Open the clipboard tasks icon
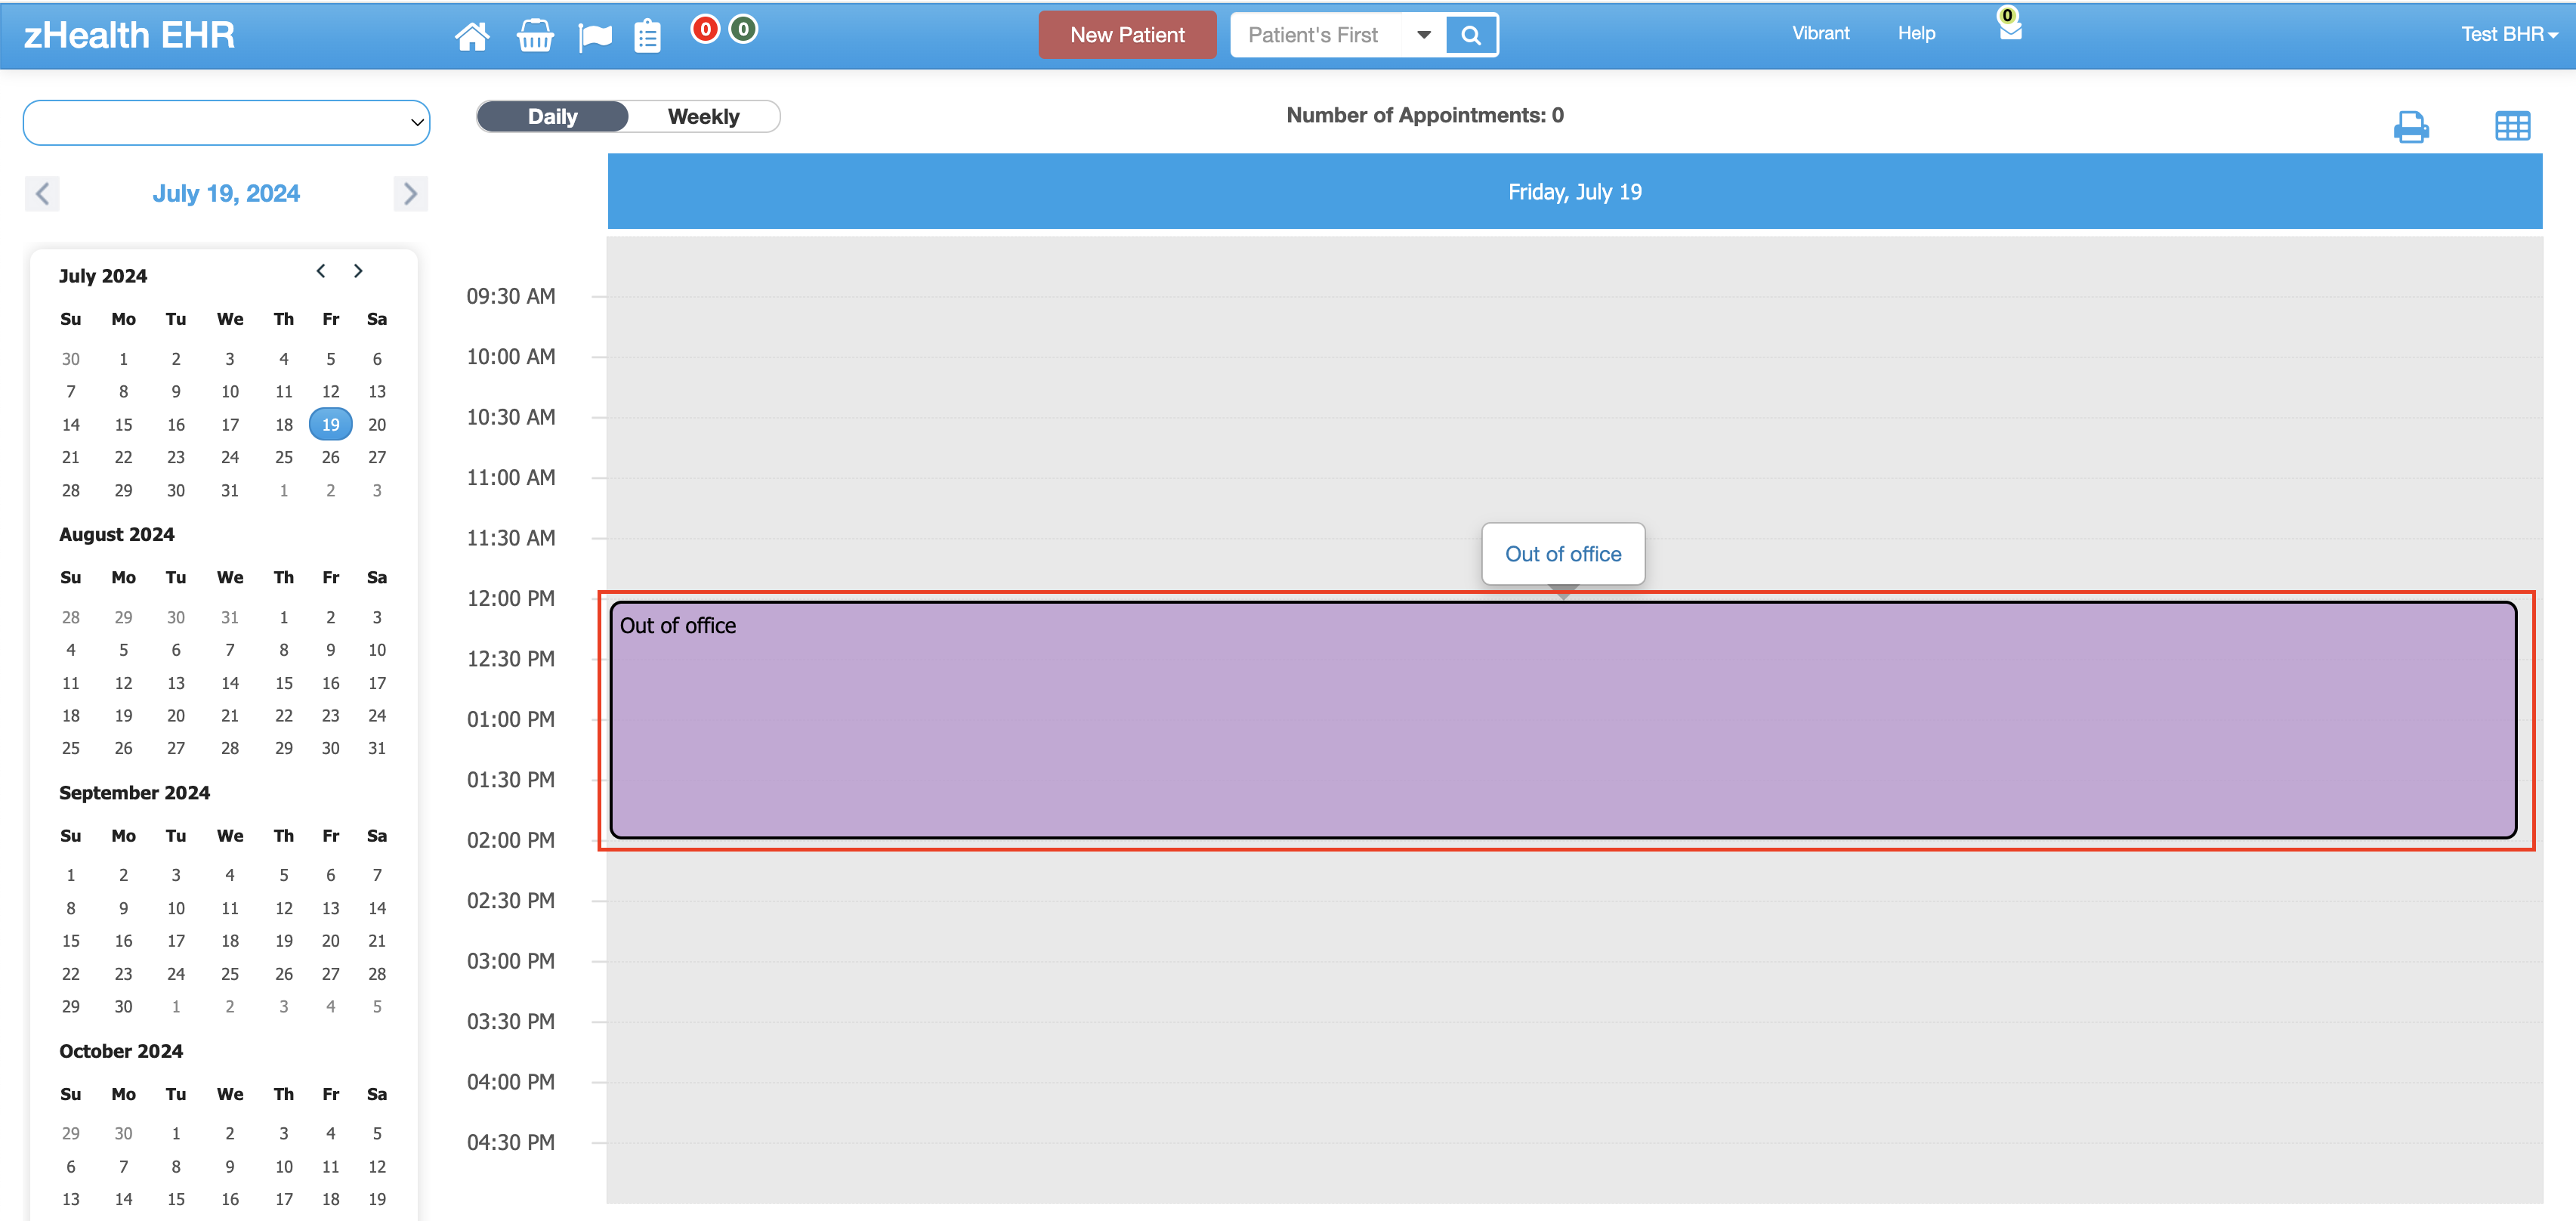This screenshot has width=2576, height=1221. [648, 36]
